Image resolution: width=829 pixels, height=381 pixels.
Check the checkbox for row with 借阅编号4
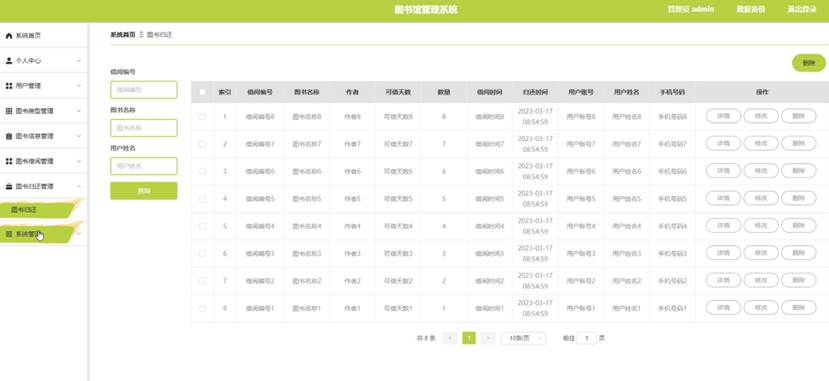(202, 226)
